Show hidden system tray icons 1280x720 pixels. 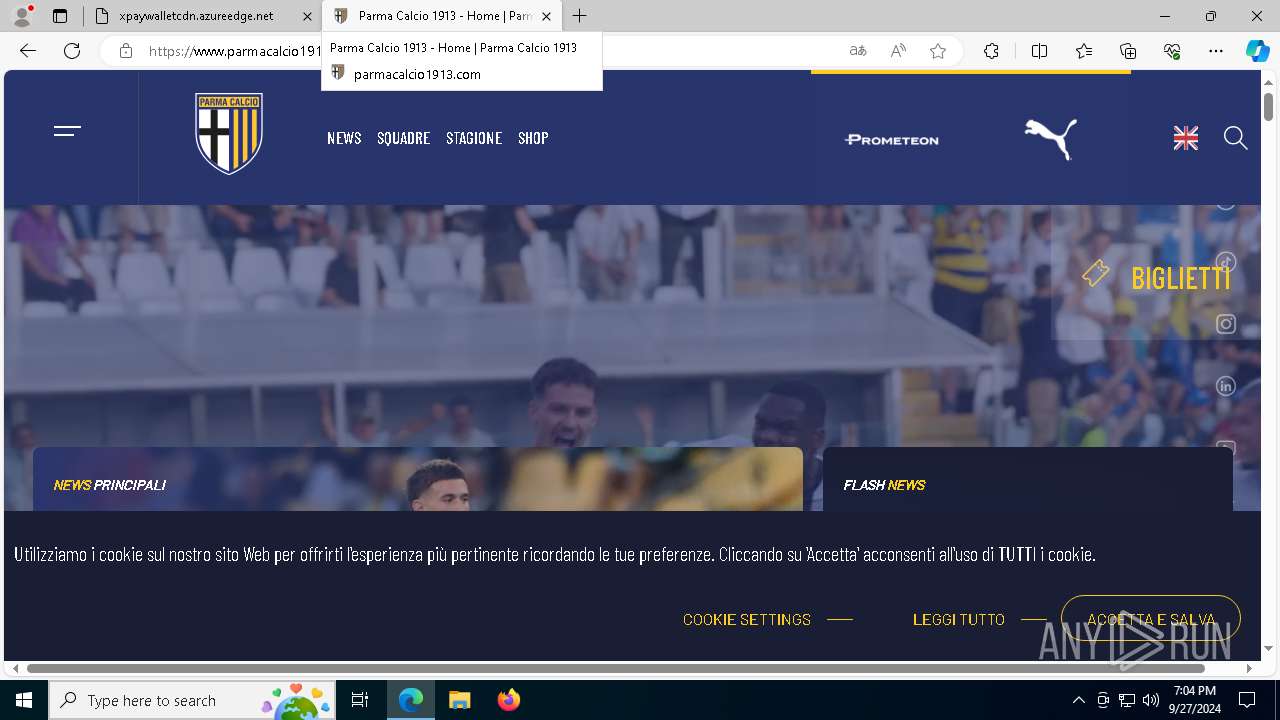point(1078,700)
